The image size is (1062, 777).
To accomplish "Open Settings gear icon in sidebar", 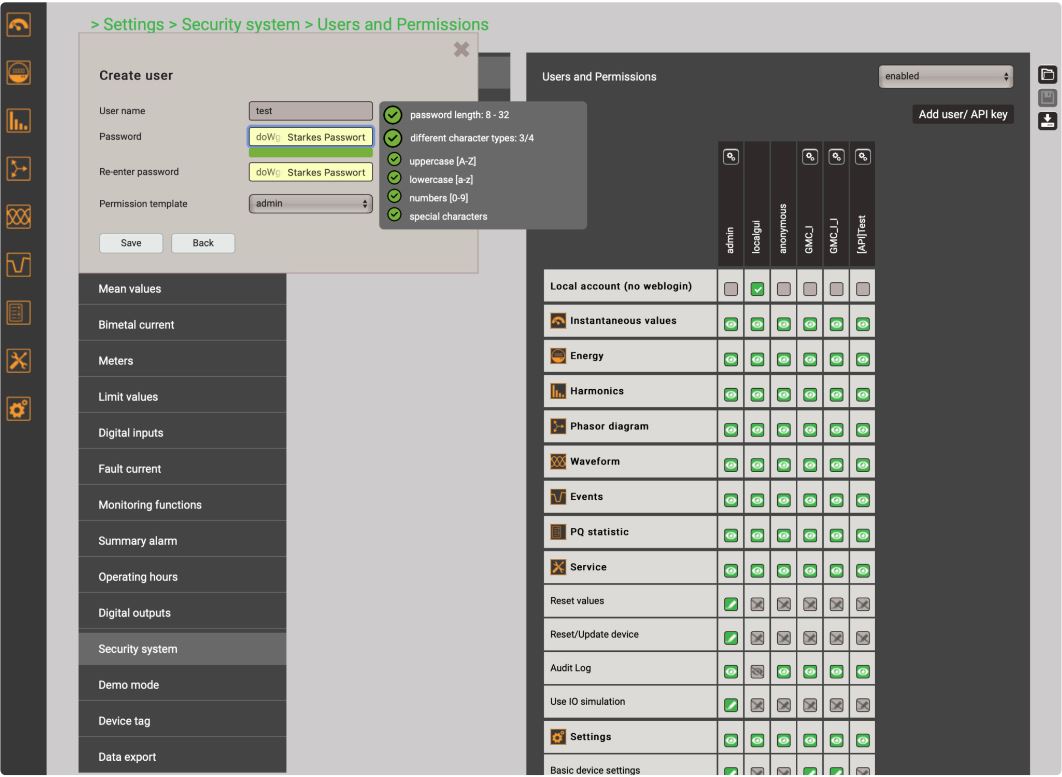I will (x=18, y=409).
